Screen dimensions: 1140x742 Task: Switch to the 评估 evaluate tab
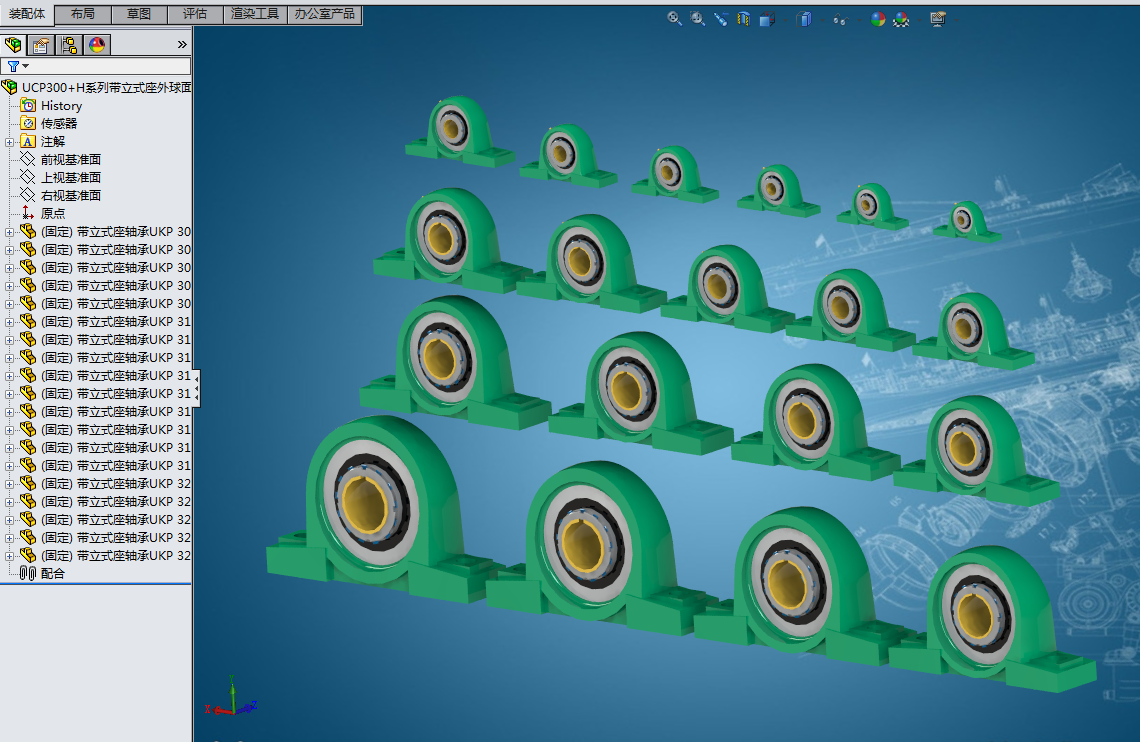point(195,14)
